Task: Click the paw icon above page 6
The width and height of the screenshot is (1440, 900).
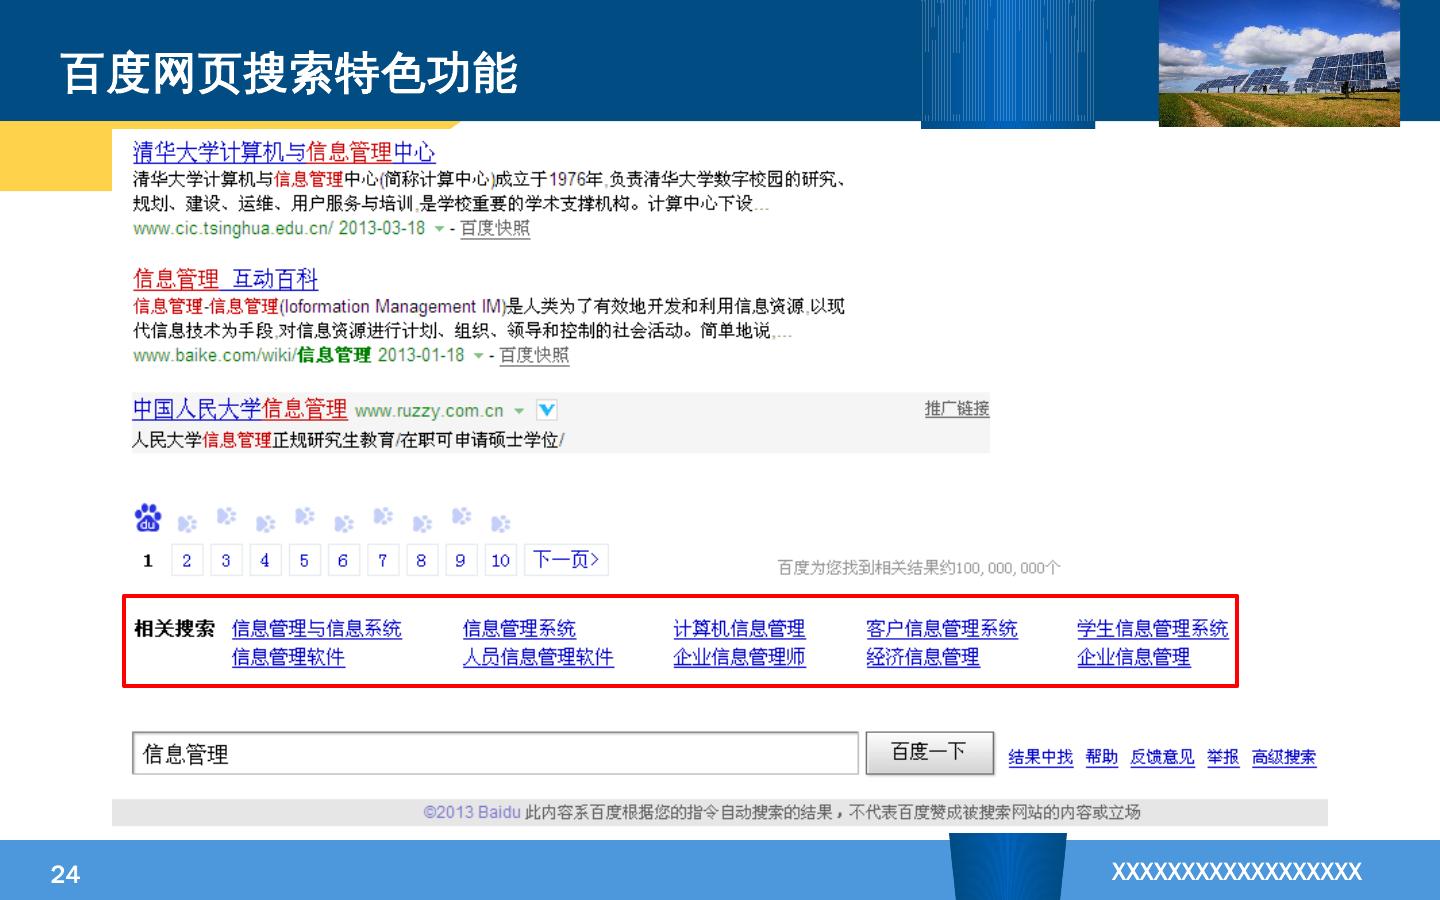Action: point(343,523)
